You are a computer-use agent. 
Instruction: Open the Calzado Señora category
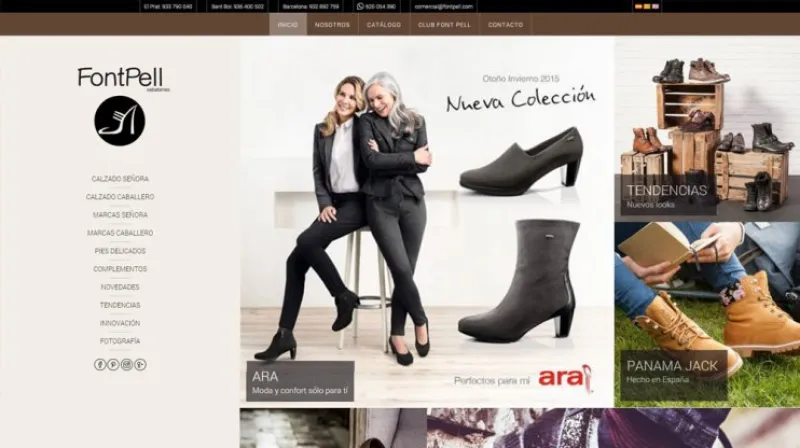point(120,179)
